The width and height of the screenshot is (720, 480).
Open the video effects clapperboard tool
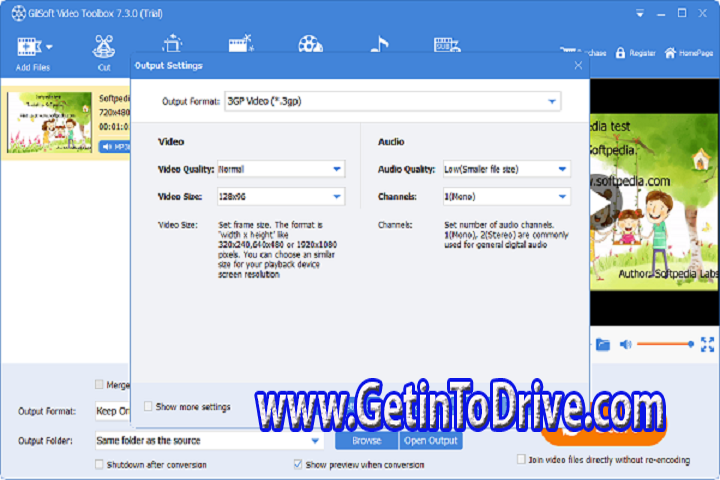(241, 44)
